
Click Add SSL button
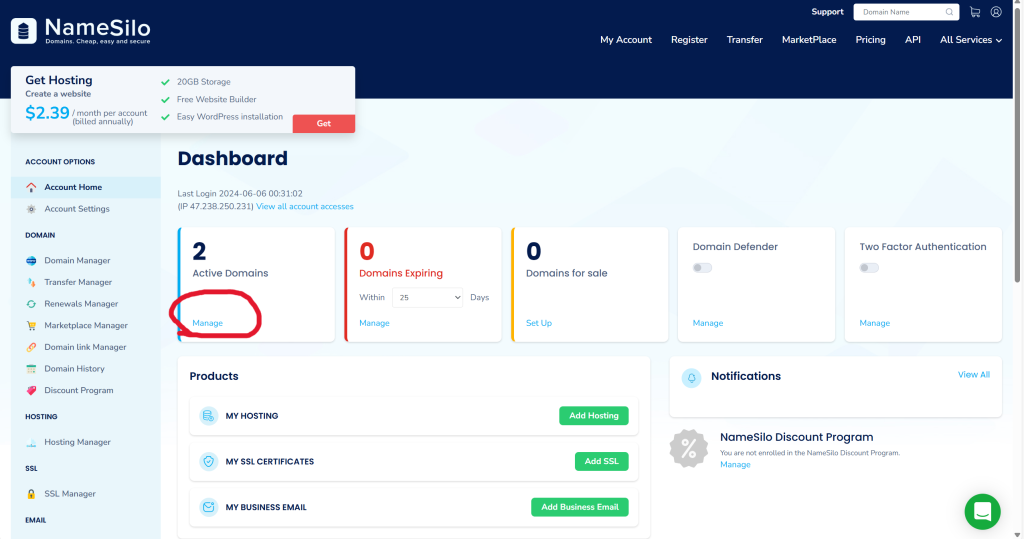point(601,461)
